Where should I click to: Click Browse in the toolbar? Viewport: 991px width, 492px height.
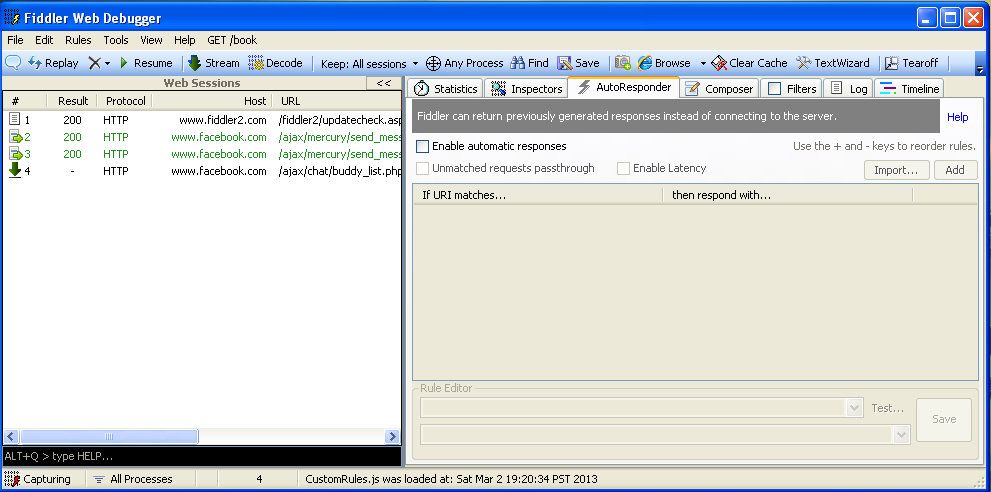pyautogui.click(x=664, y=63)
